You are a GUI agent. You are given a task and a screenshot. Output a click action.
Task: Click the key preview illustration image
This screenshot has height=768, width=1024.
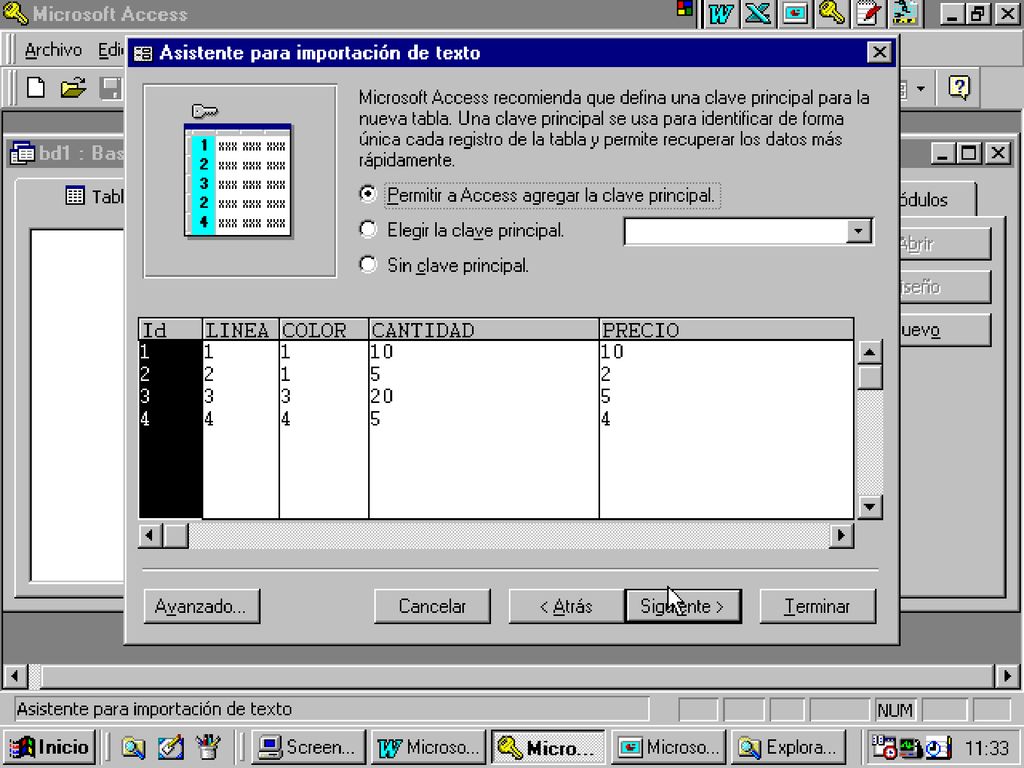click(x=240, y=180)
